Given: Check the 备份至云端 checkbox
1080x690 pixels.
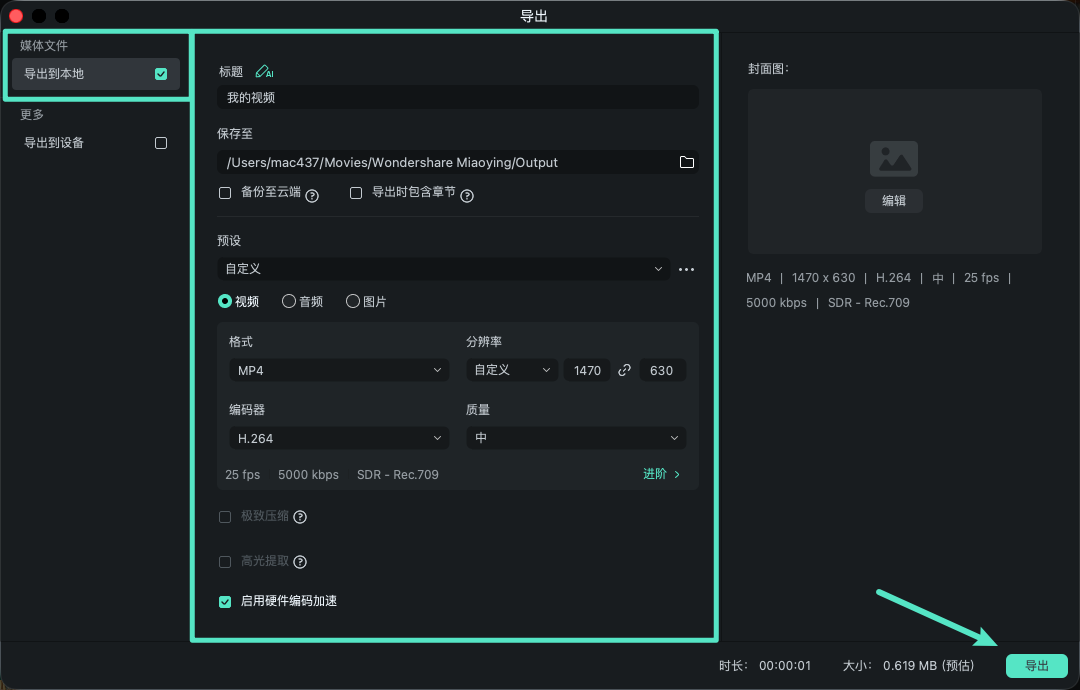Looking at the screenshot, I should pyautogui.click(x=225, y=193).
